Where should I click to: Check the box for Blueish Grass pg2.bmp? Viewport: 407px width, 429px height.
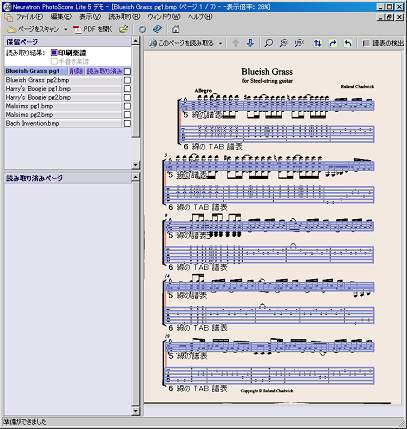127,80
